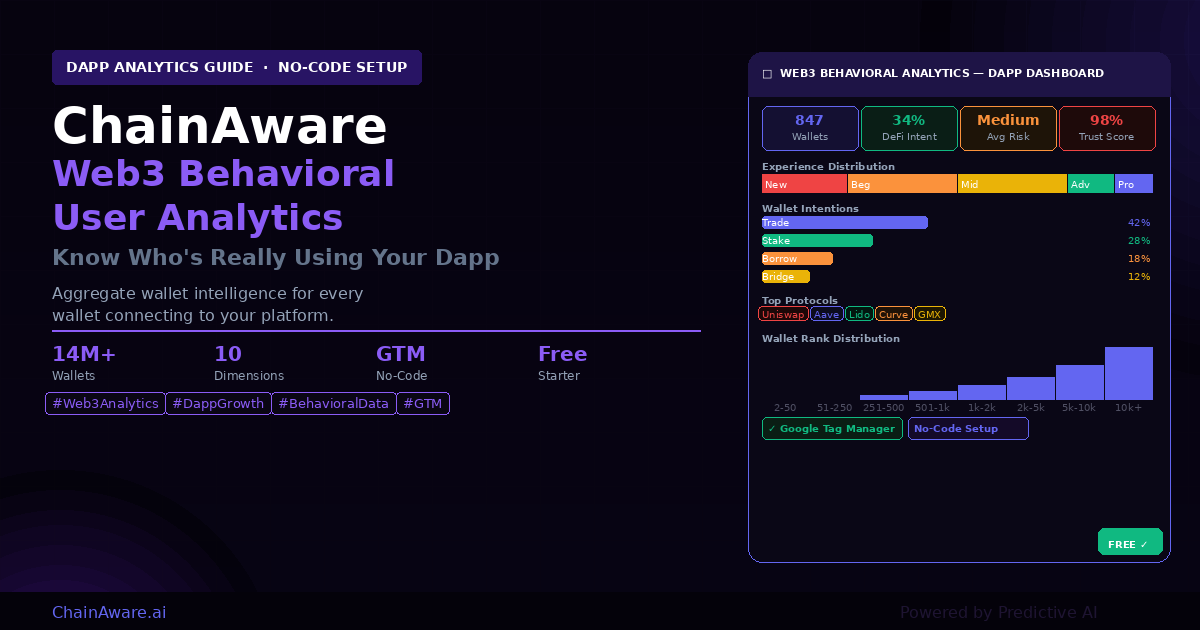Click the Trade intention bar
This screenshot has height=630, width=1200.
pyautogui.click(x=844, y=223)
